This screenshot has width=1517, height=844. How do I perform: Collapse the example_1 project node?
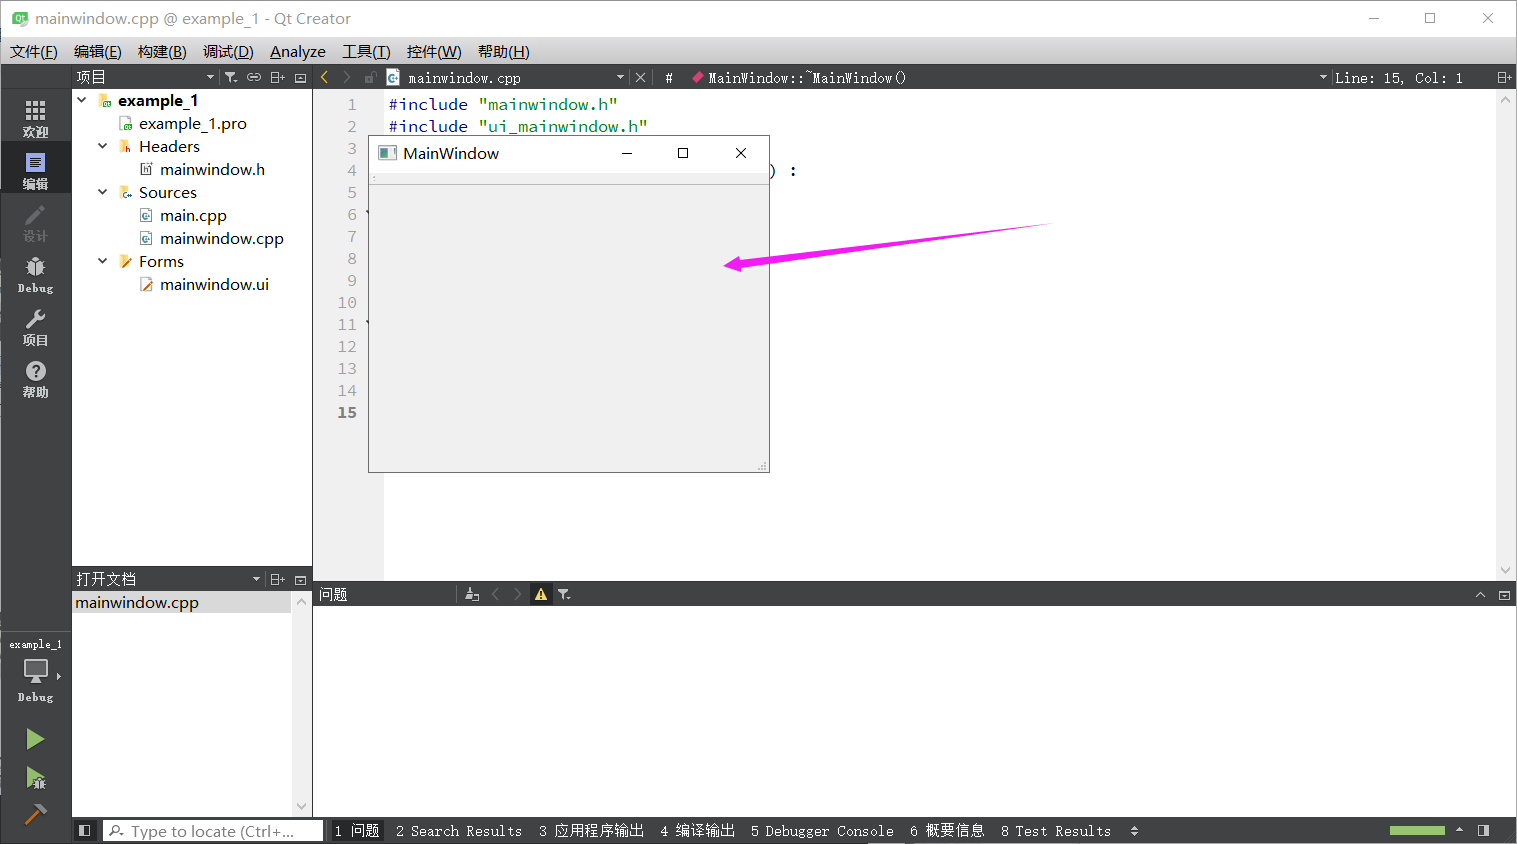81,100
